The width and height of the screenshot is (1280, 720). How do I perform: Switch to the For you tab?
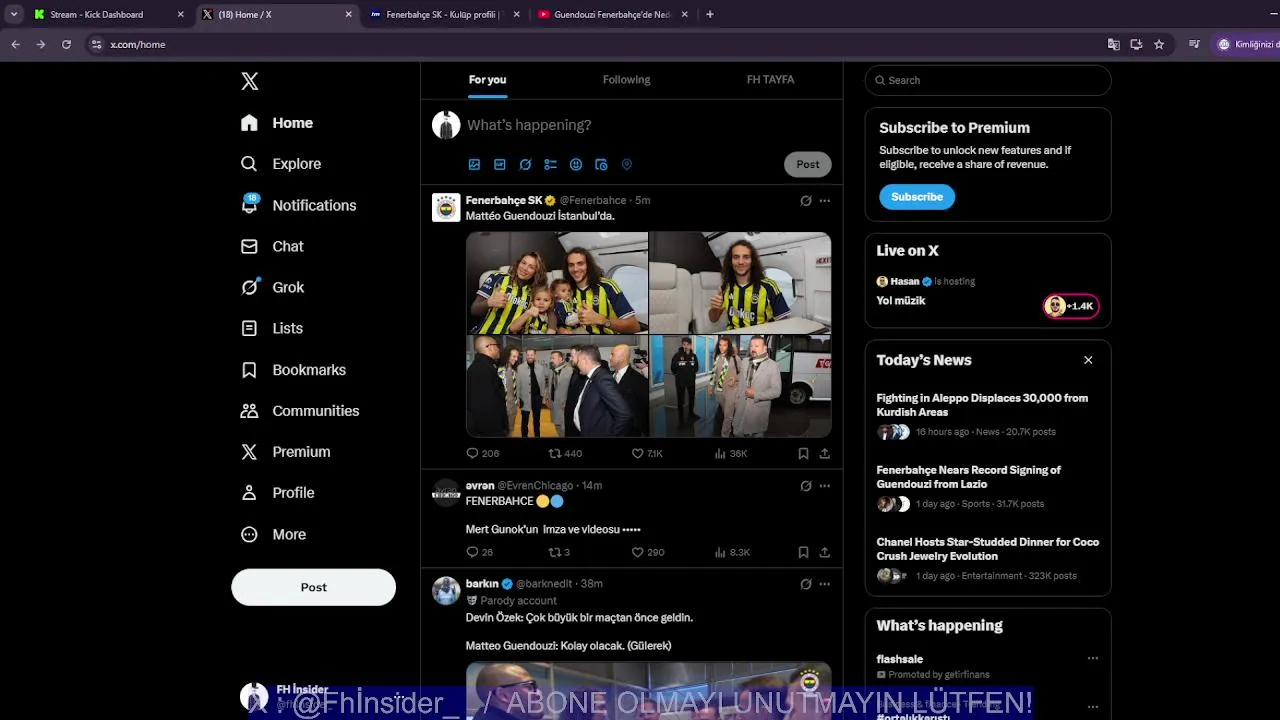(x=487, y=80)
